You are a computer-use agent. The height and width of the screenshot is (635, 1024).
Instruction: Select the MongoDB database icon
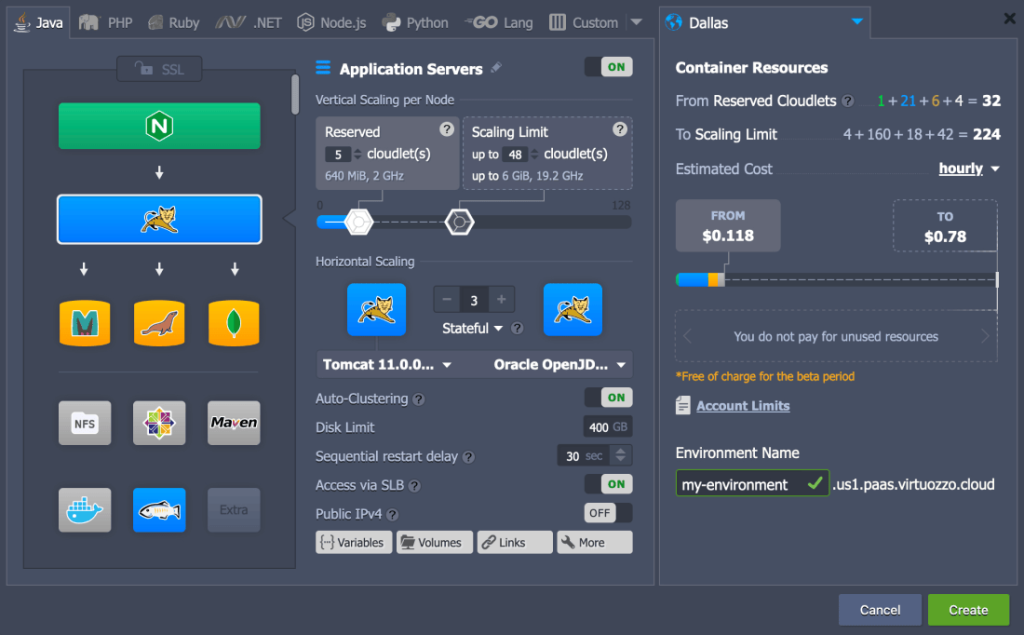tap(234, 323)
